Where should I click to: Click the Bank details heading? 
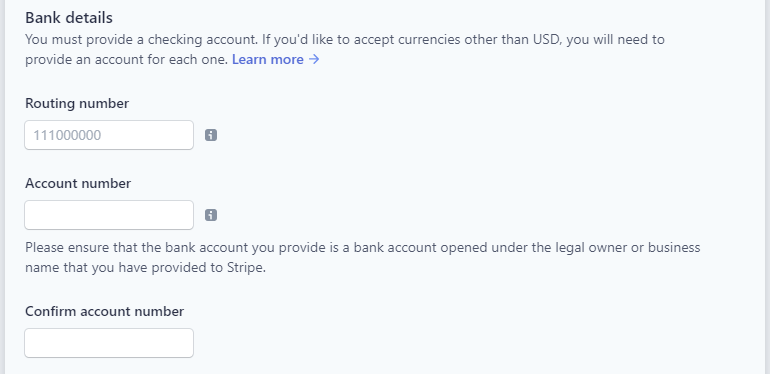pyautogui.click(x=69, y=18)
